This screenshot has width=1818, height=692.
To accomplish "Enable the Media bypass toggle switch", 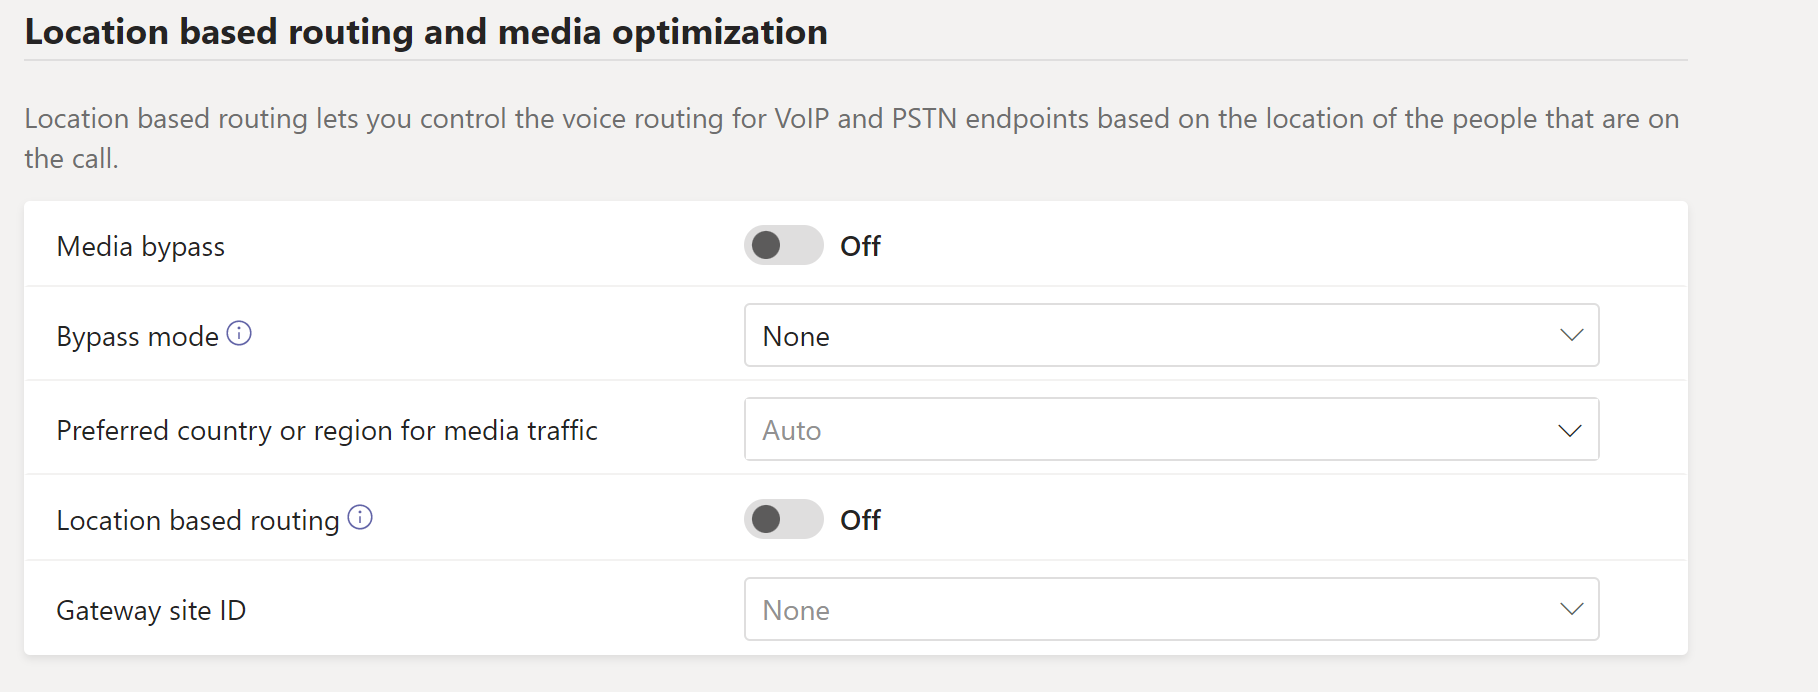I will [783, 245].
